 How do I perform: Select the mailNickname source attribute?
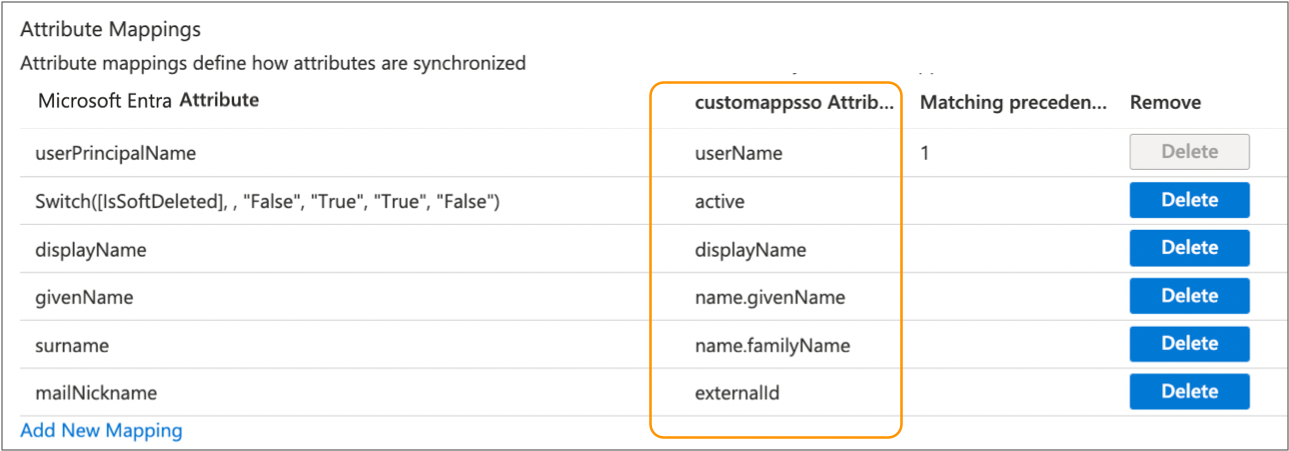pos(96,394)
